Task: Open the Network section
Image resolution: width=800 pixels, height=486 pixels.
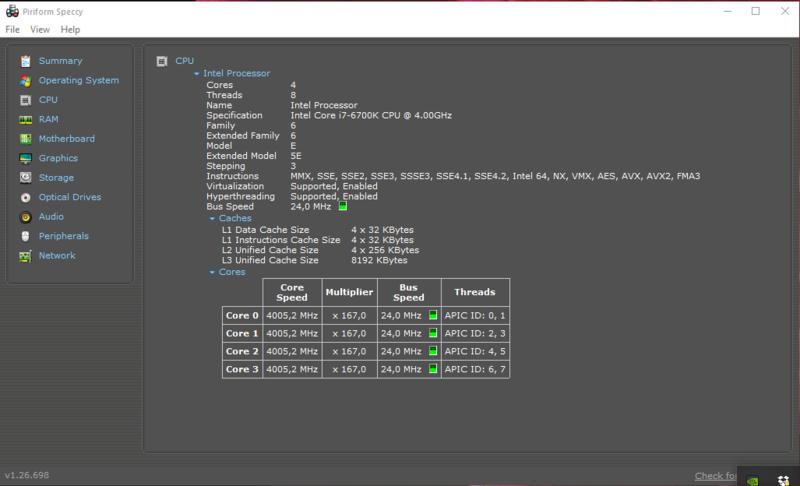Action: [57, 255]
